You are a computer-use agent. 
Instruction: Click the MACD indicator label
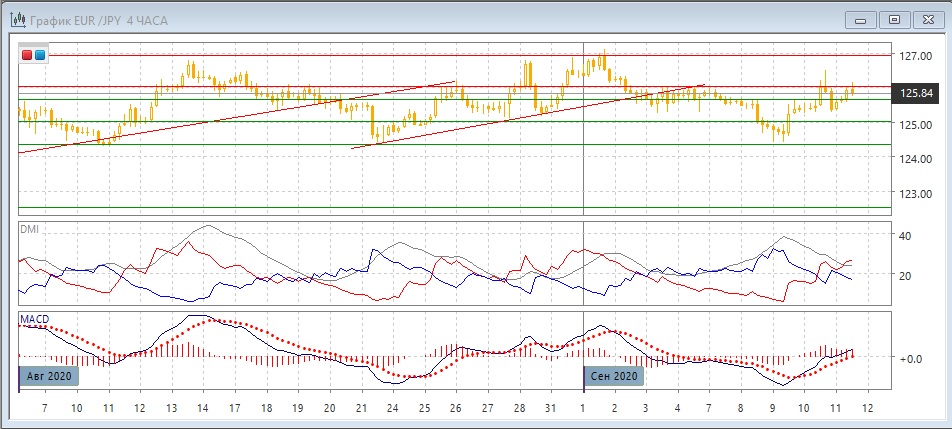point(35,319)
